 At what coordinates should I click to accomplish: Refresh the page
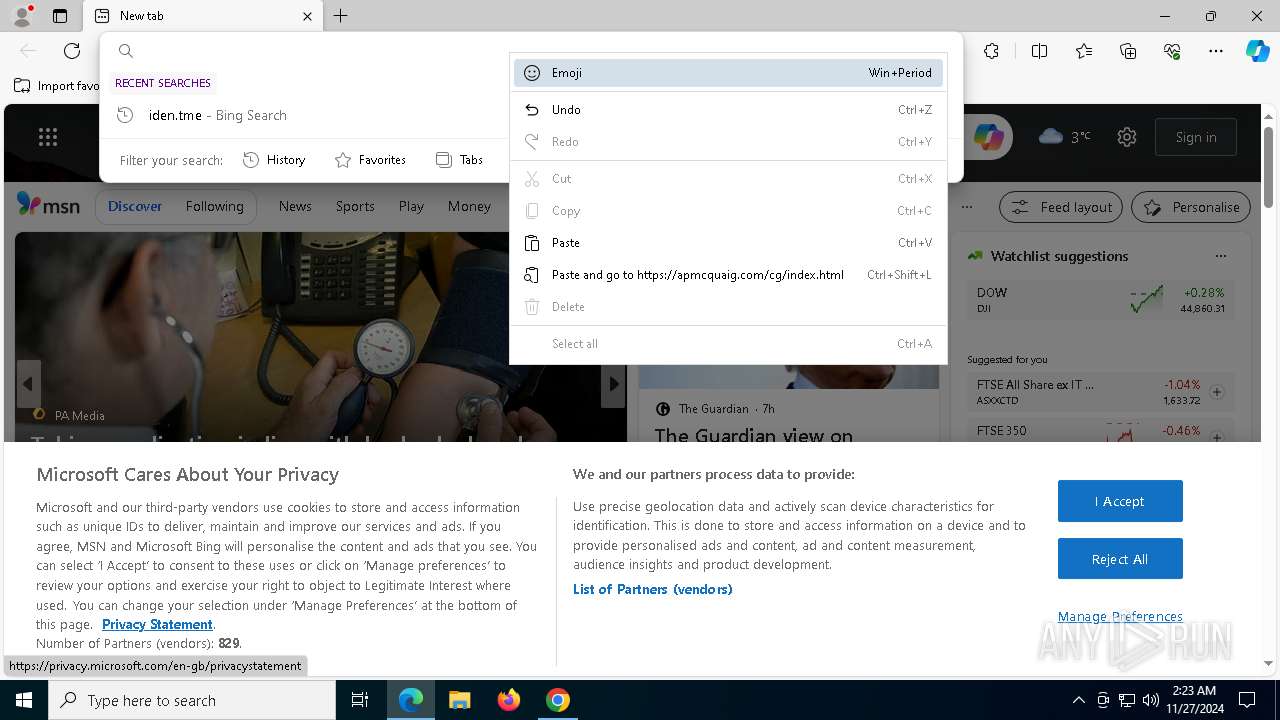point(72,51)
